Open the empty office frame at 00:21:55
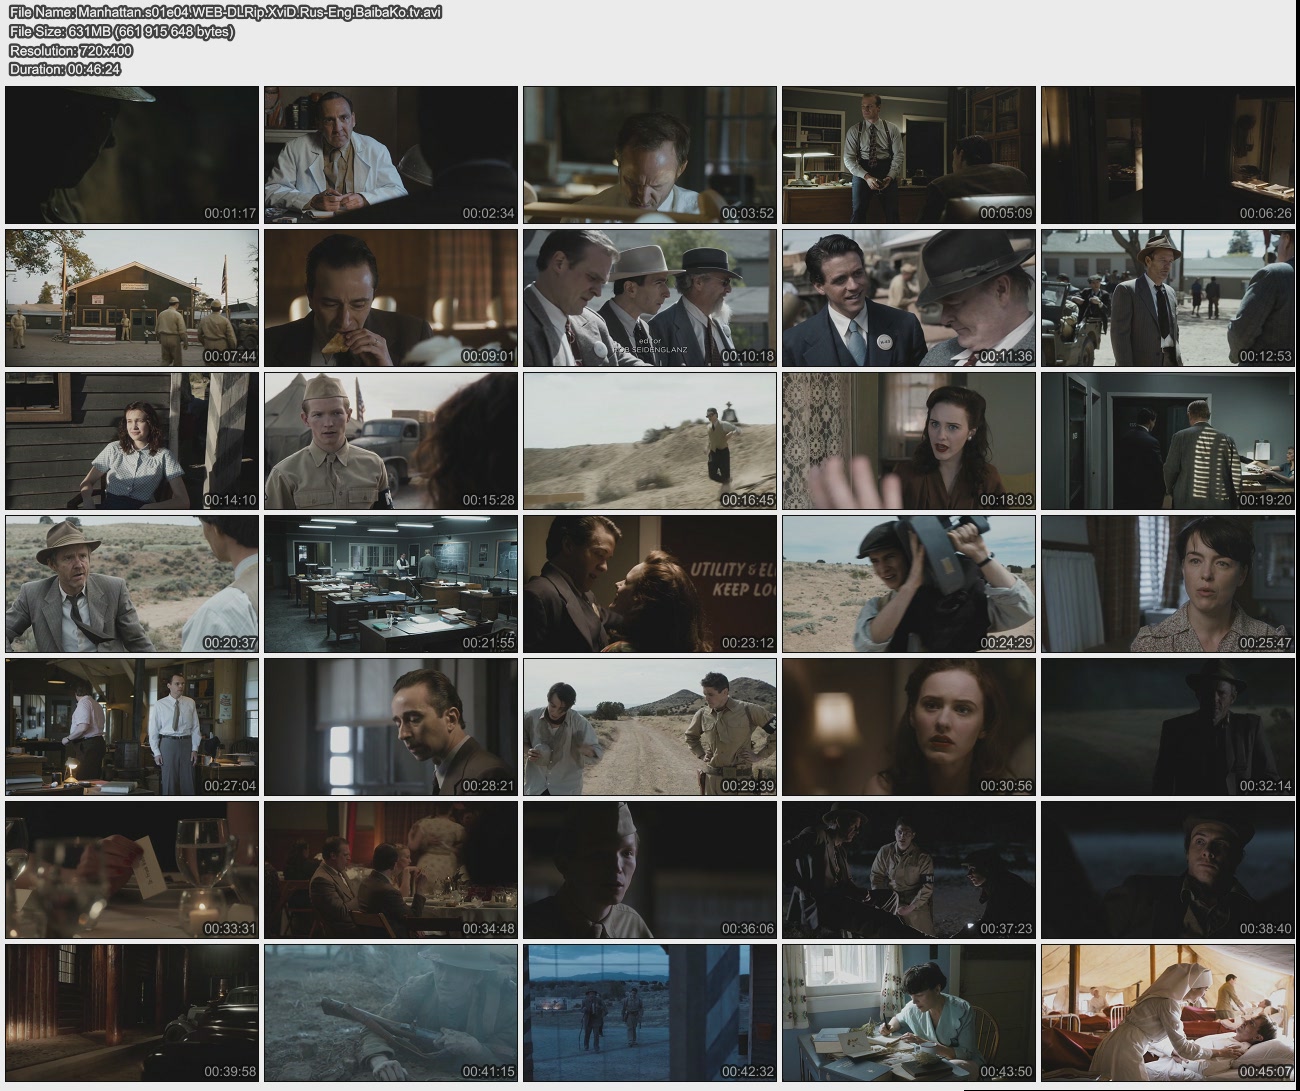Image resolution: width=1300 pixels, height=1091 pixels. (391, 584)
